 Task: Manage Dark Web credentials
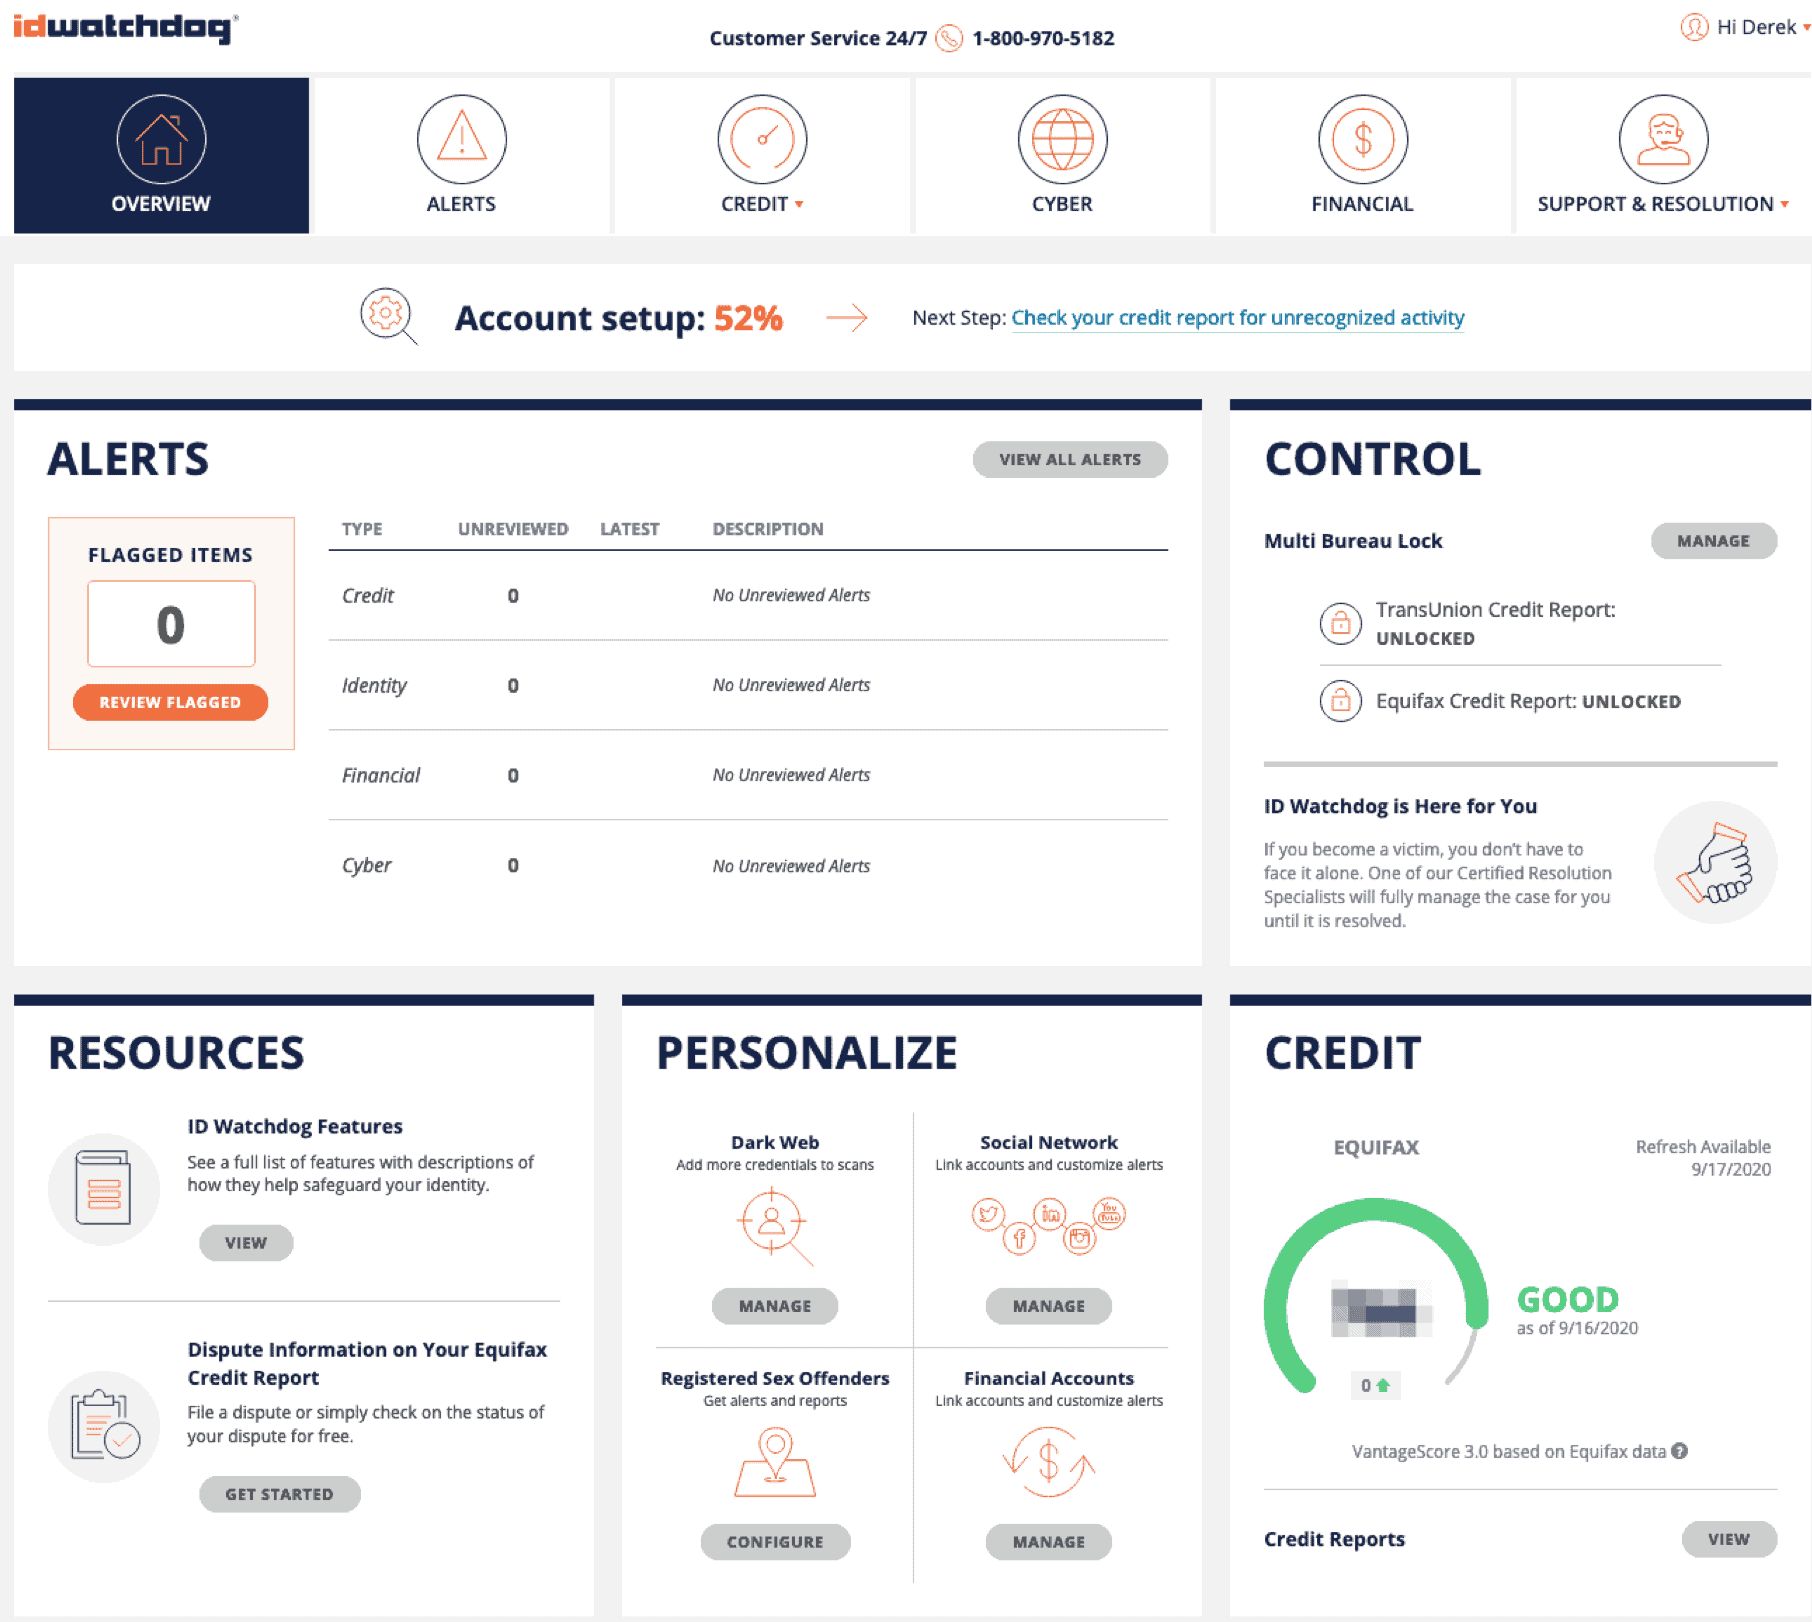[x=775, y=1306]
